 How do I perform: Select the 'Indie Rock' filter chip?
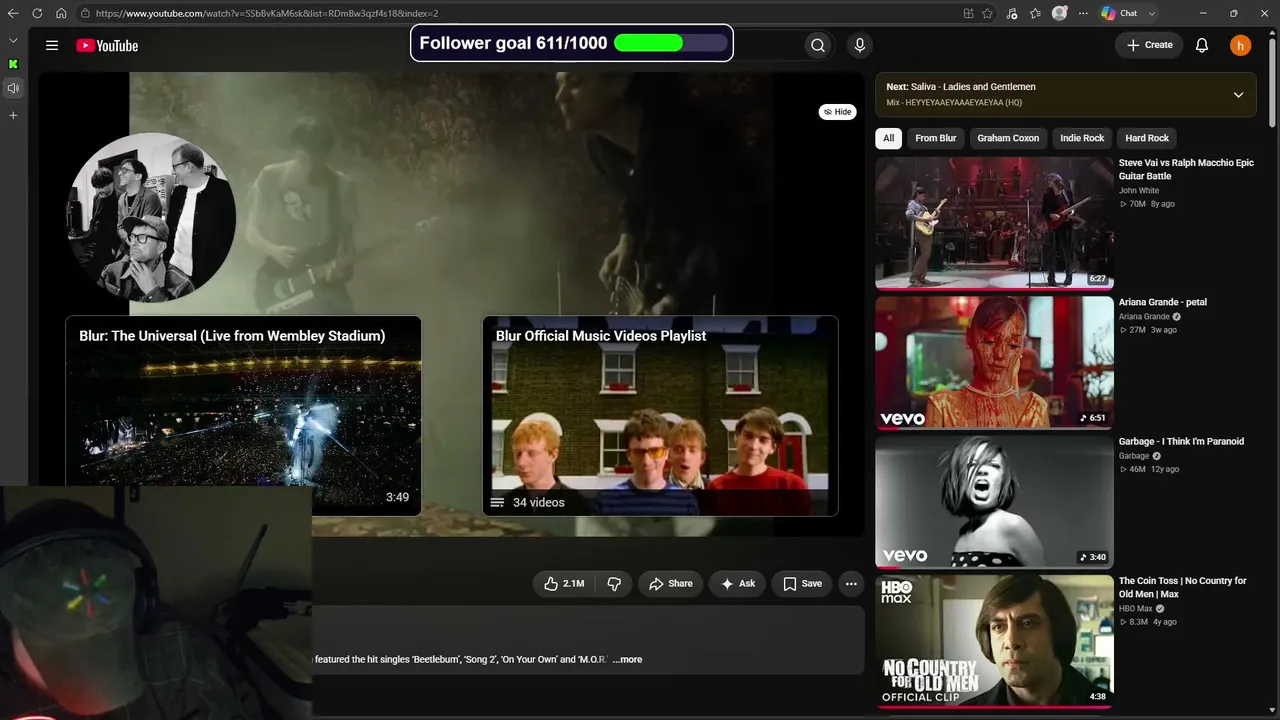pyautogui.click(x=1082, y=138)
